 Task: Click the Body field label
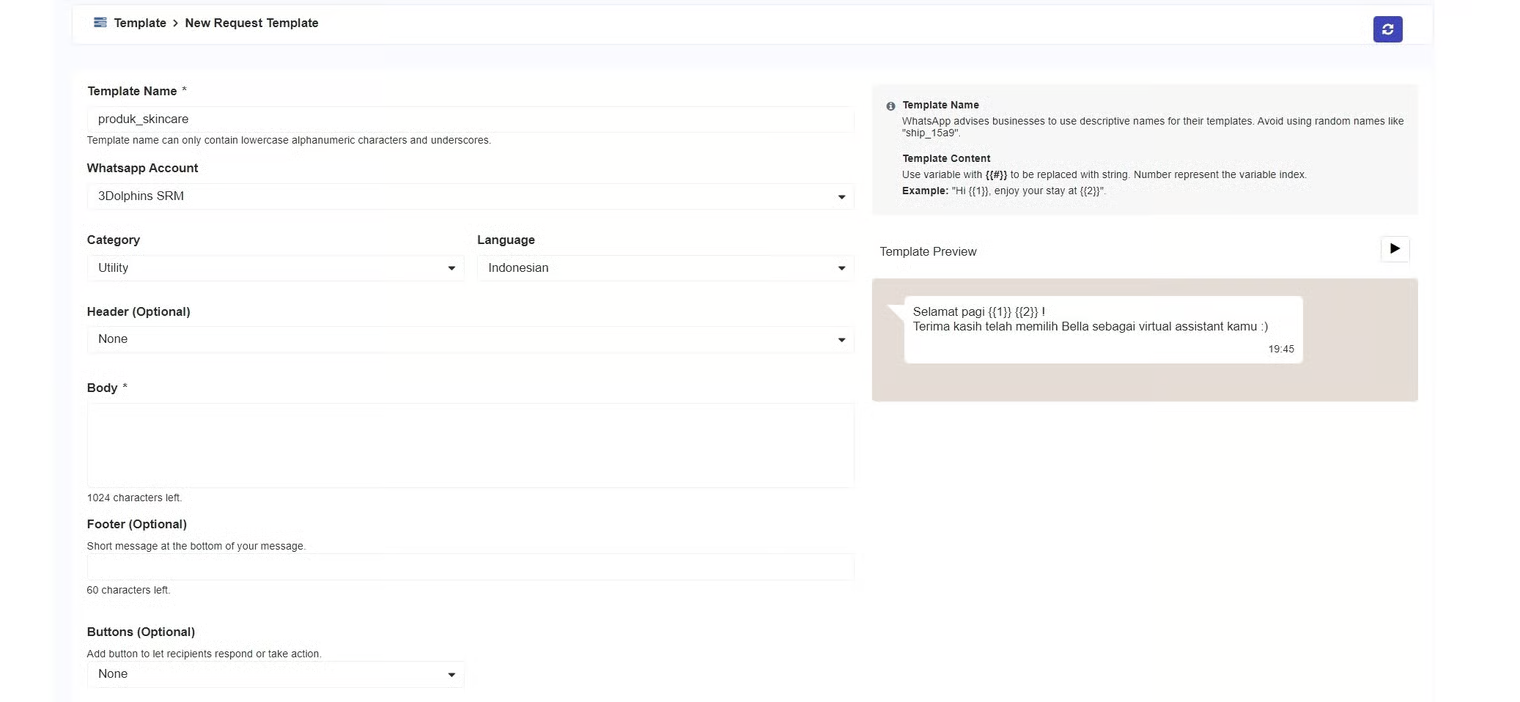[x=102, y=388]
